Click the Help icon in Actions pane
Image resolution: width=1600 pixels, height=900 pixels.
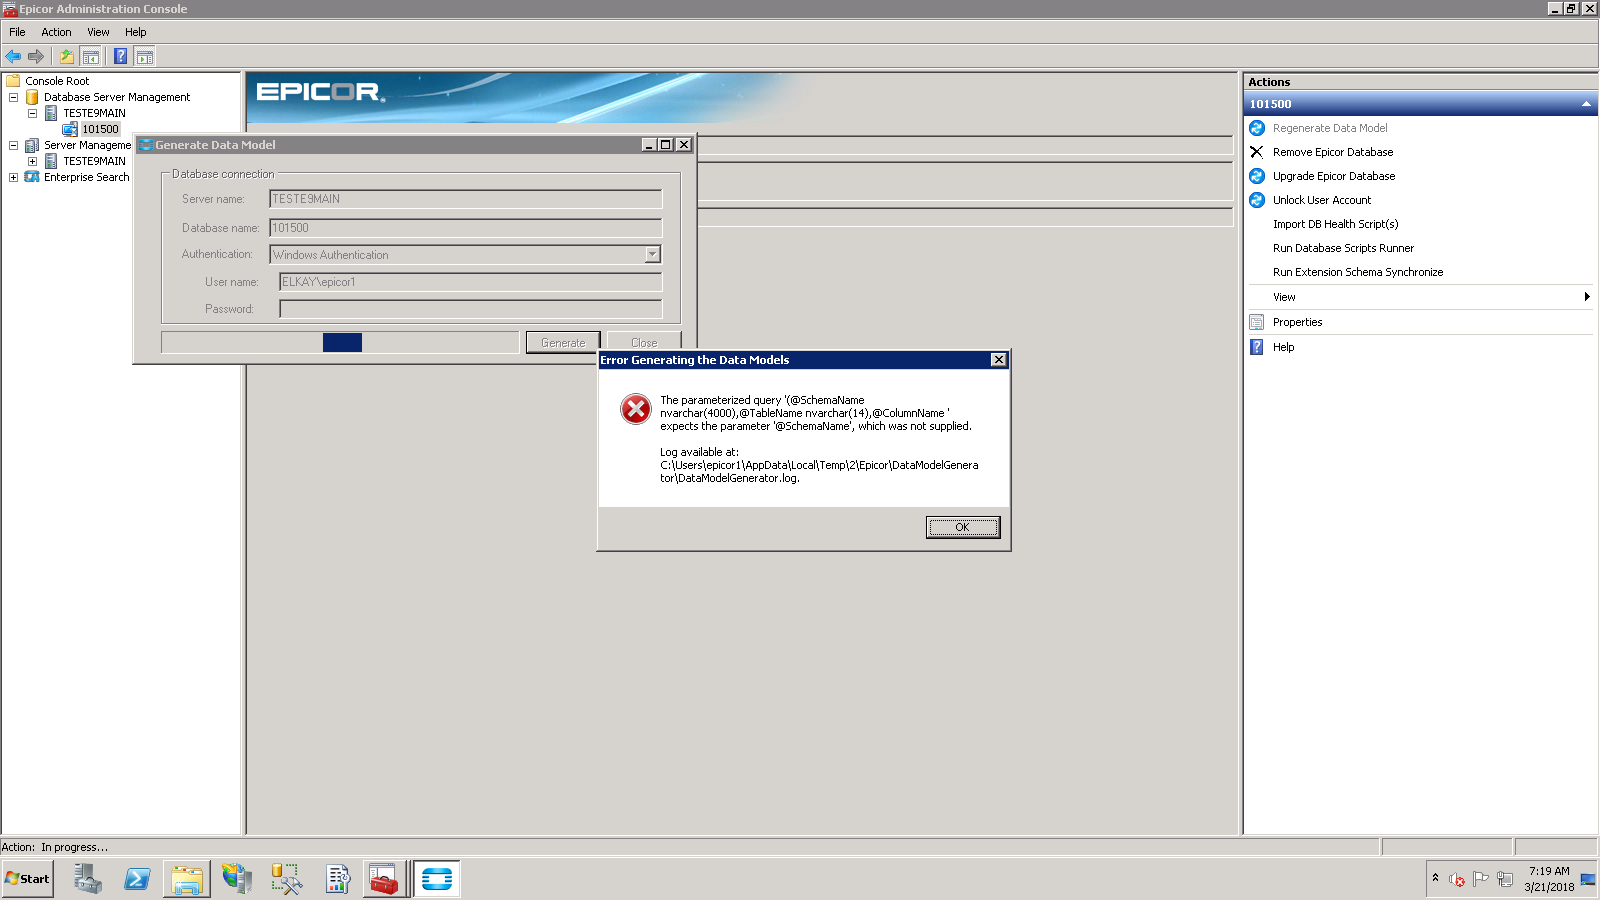(1257, 347)
